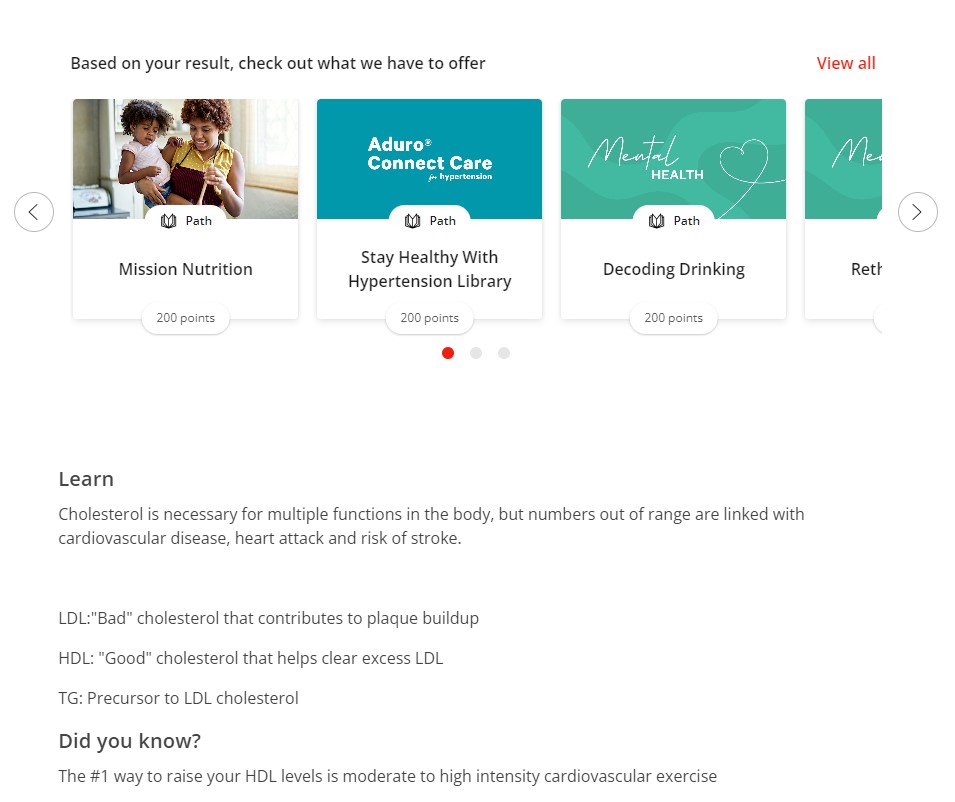Screen dimensions: 955x802
Task: Click 200 points badge on Hypertension Library
Action: (429, 318)
